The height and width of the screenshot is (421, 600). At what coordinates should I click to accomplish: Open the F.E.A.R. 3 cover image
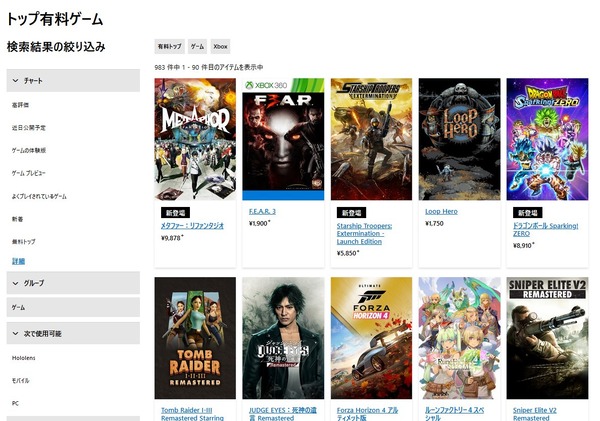283,139
